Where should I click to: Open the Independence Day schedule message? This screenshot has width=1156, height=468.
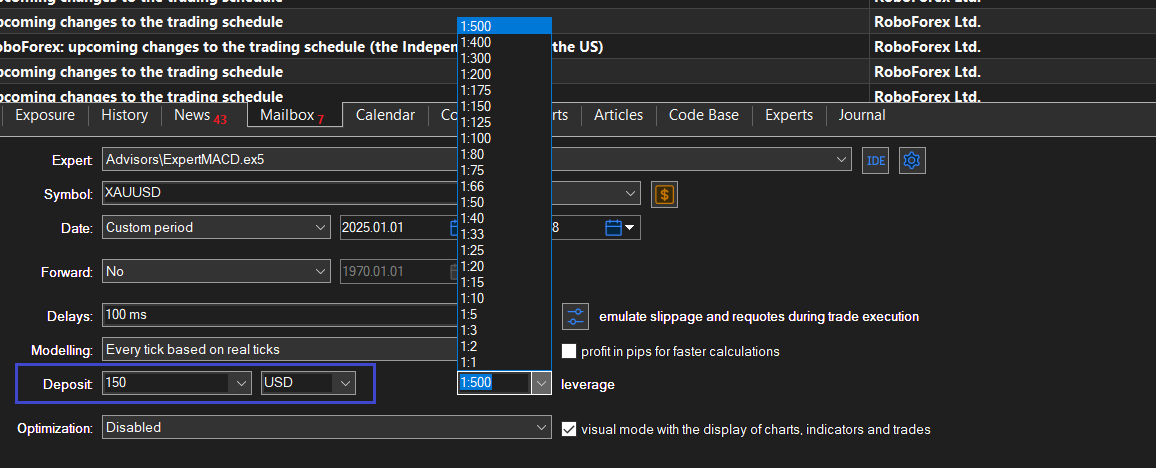(300, 47)
